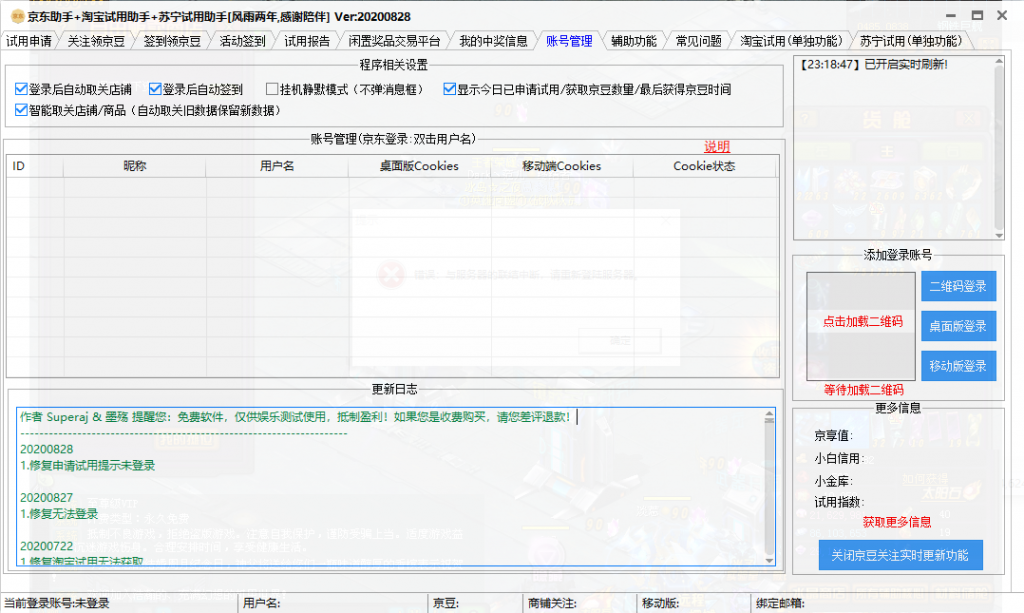Select the 试用报告 tab

coord(307,41)
